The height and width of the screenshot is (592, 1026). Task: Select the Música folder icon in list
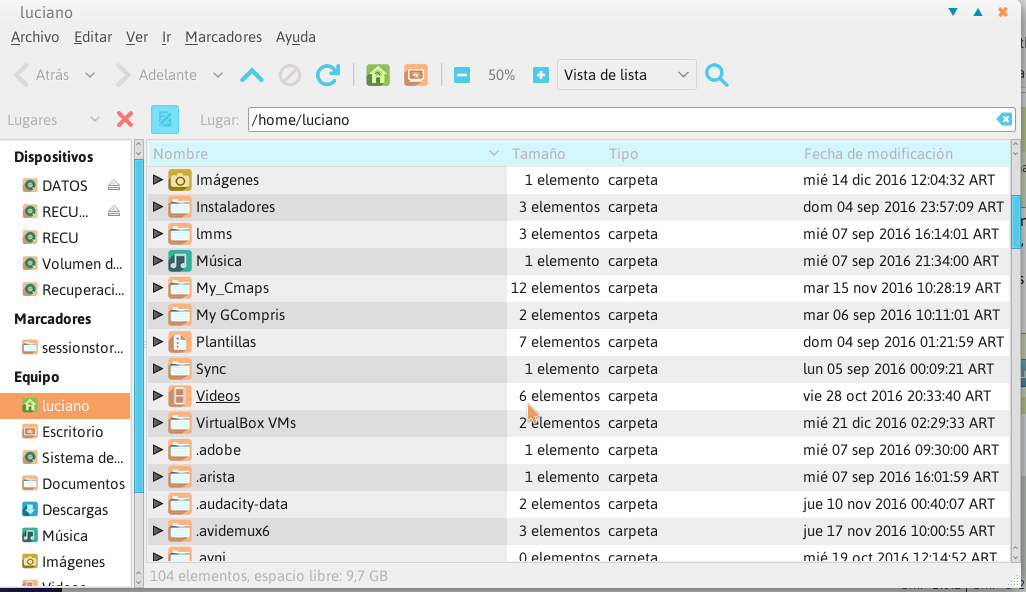pyautogui.click(x=179, y=261)
